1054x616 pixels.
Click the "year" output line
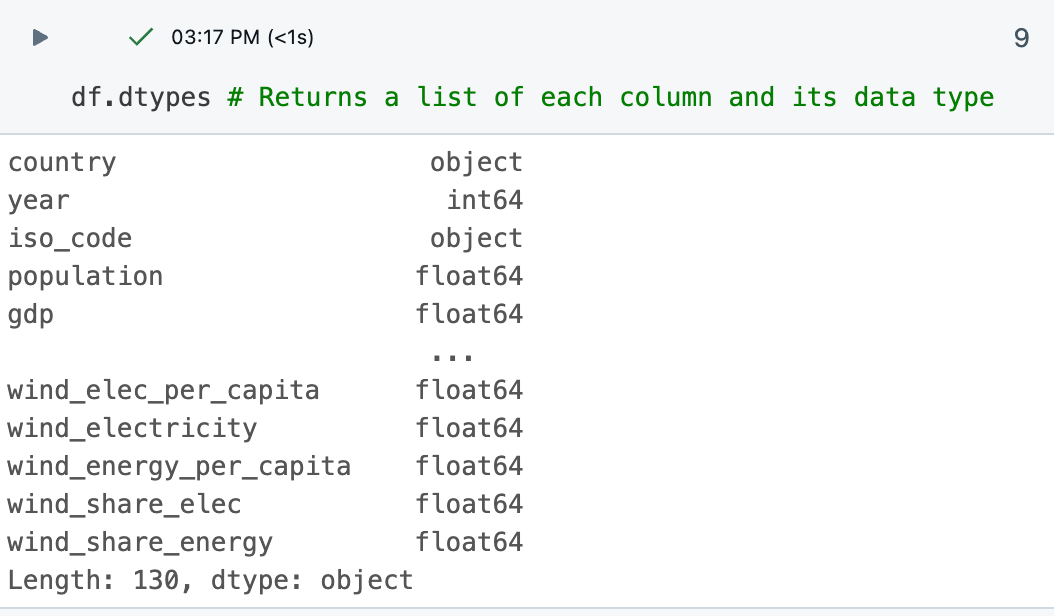38,200
